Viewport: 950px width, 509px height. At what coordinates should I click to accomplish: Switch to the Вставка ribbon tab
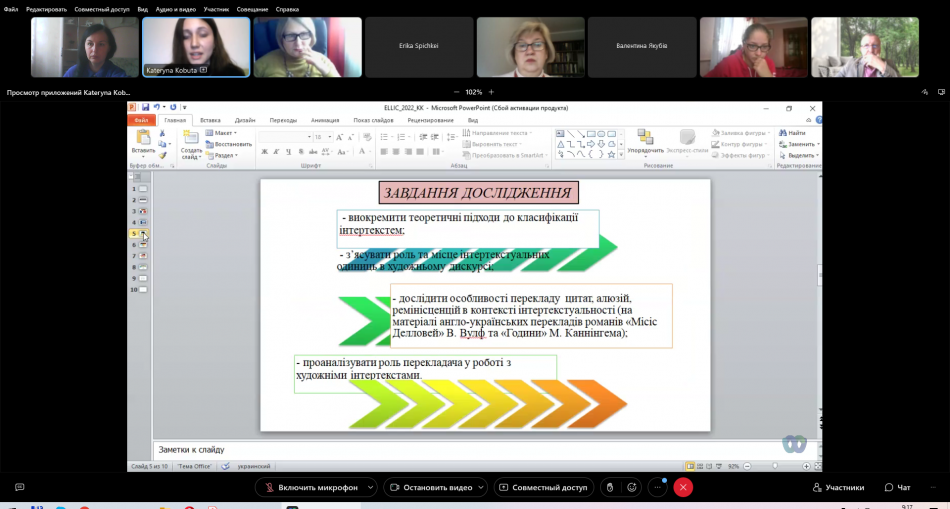(210, 120)
